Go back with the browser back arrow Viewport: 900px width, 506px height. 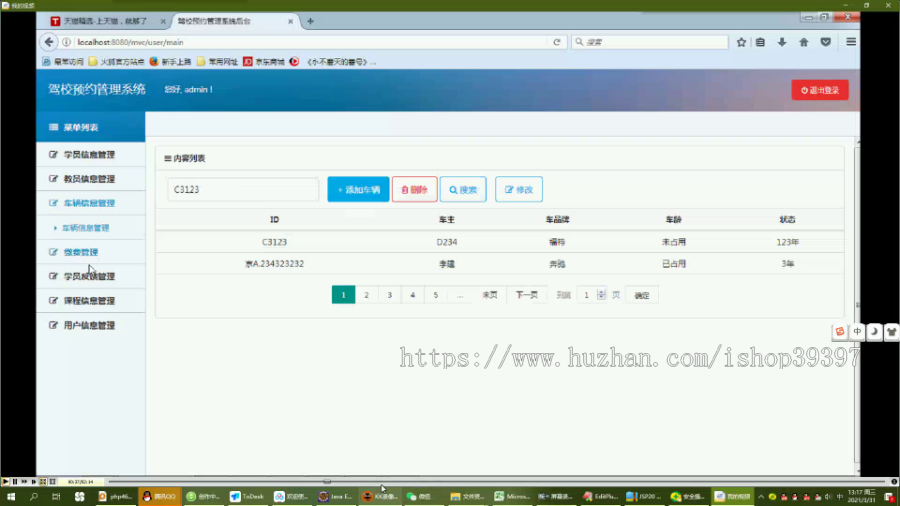click(49, 42)
